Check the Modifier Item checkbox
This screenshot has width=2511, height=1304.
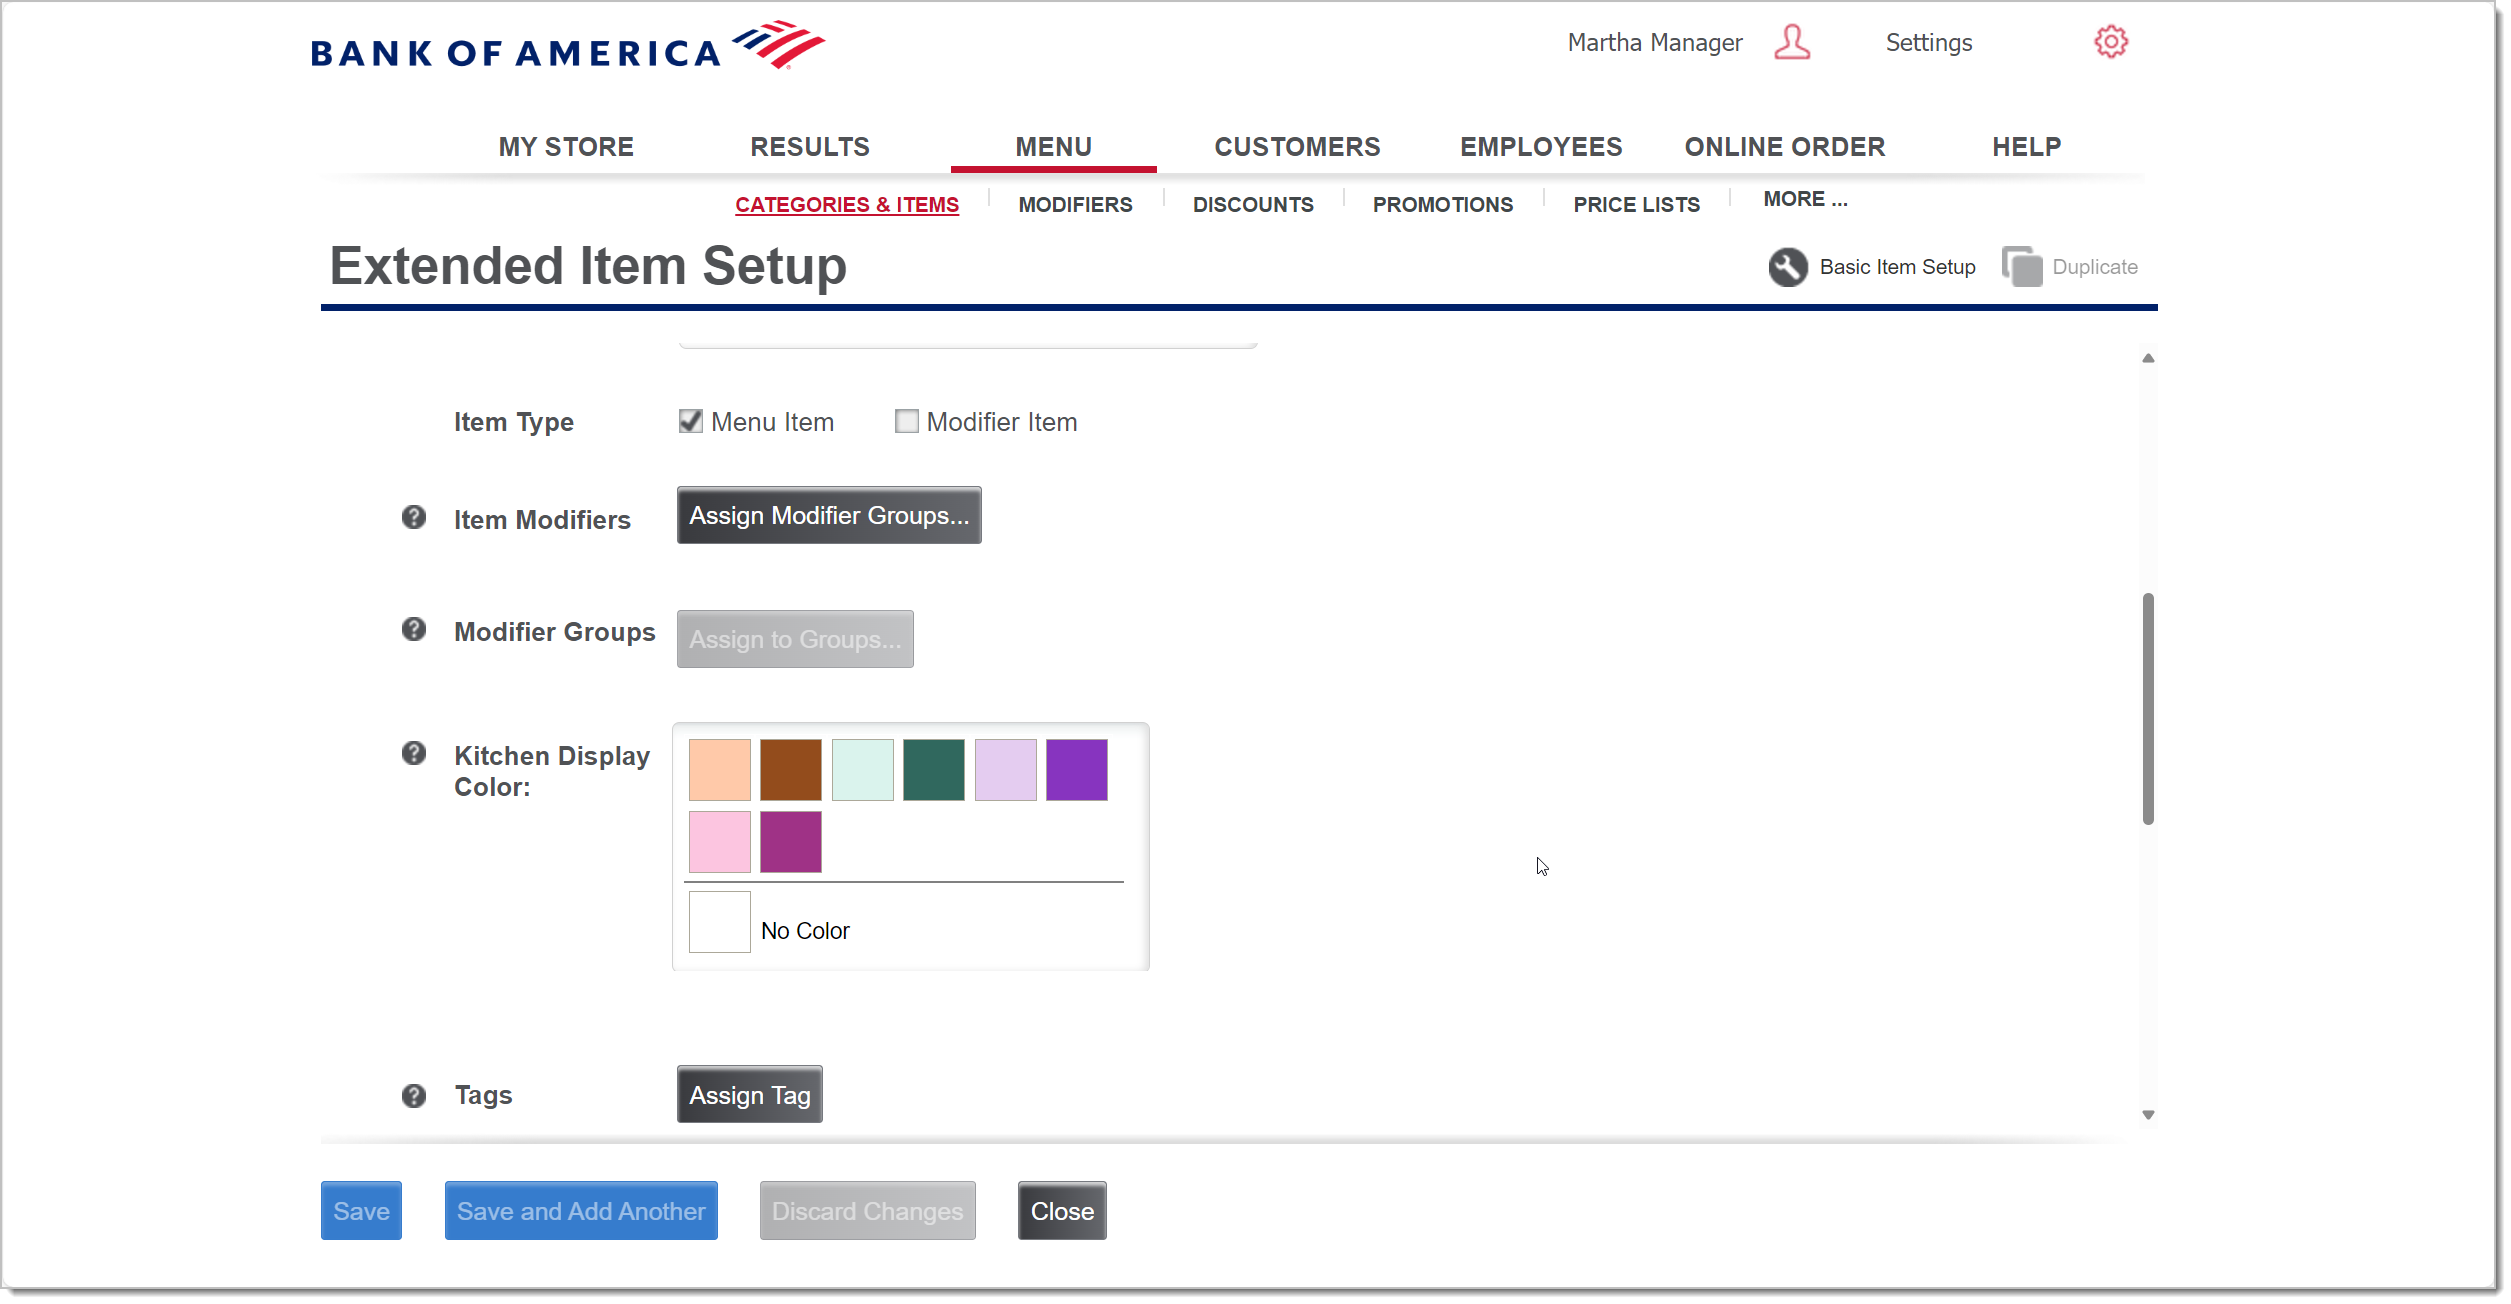(906, 421)
